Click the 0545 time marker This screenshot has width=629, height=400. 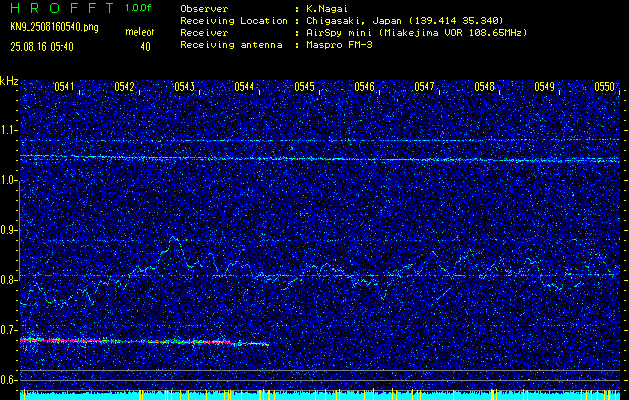[304, 87]
